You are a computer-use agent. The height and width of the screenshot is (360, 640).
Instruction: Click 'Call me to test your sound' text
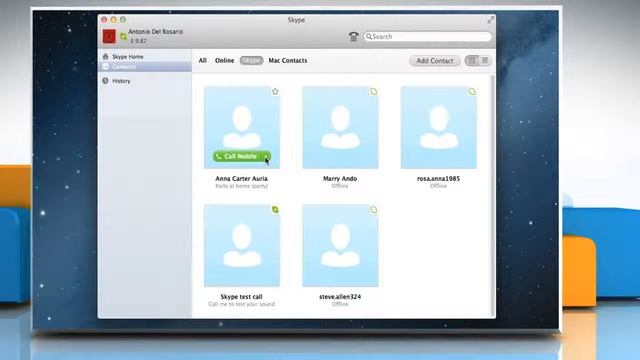tap(242, 304)
